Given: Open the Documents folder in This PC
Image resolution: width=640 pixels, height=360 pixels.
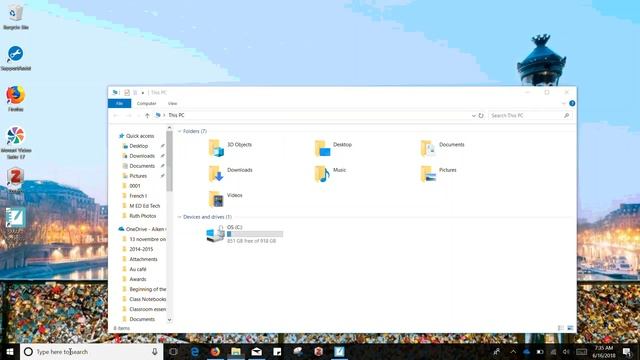Looking at the screenshot, I should pos(442,148).
